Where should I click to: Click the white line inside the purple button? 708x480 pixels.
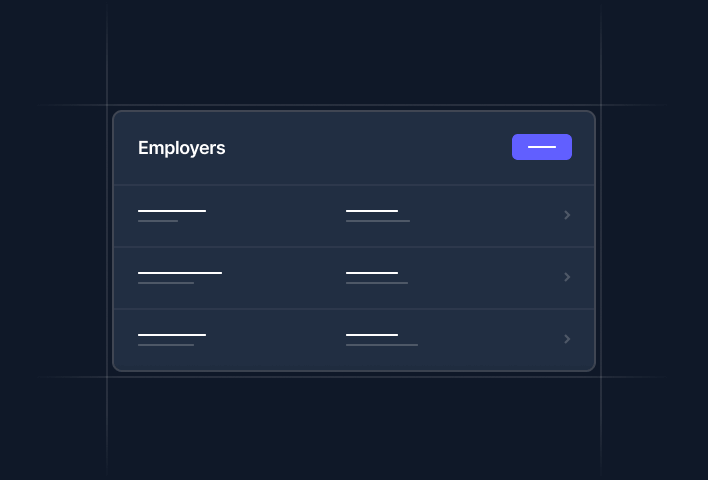tap(541, 147)
